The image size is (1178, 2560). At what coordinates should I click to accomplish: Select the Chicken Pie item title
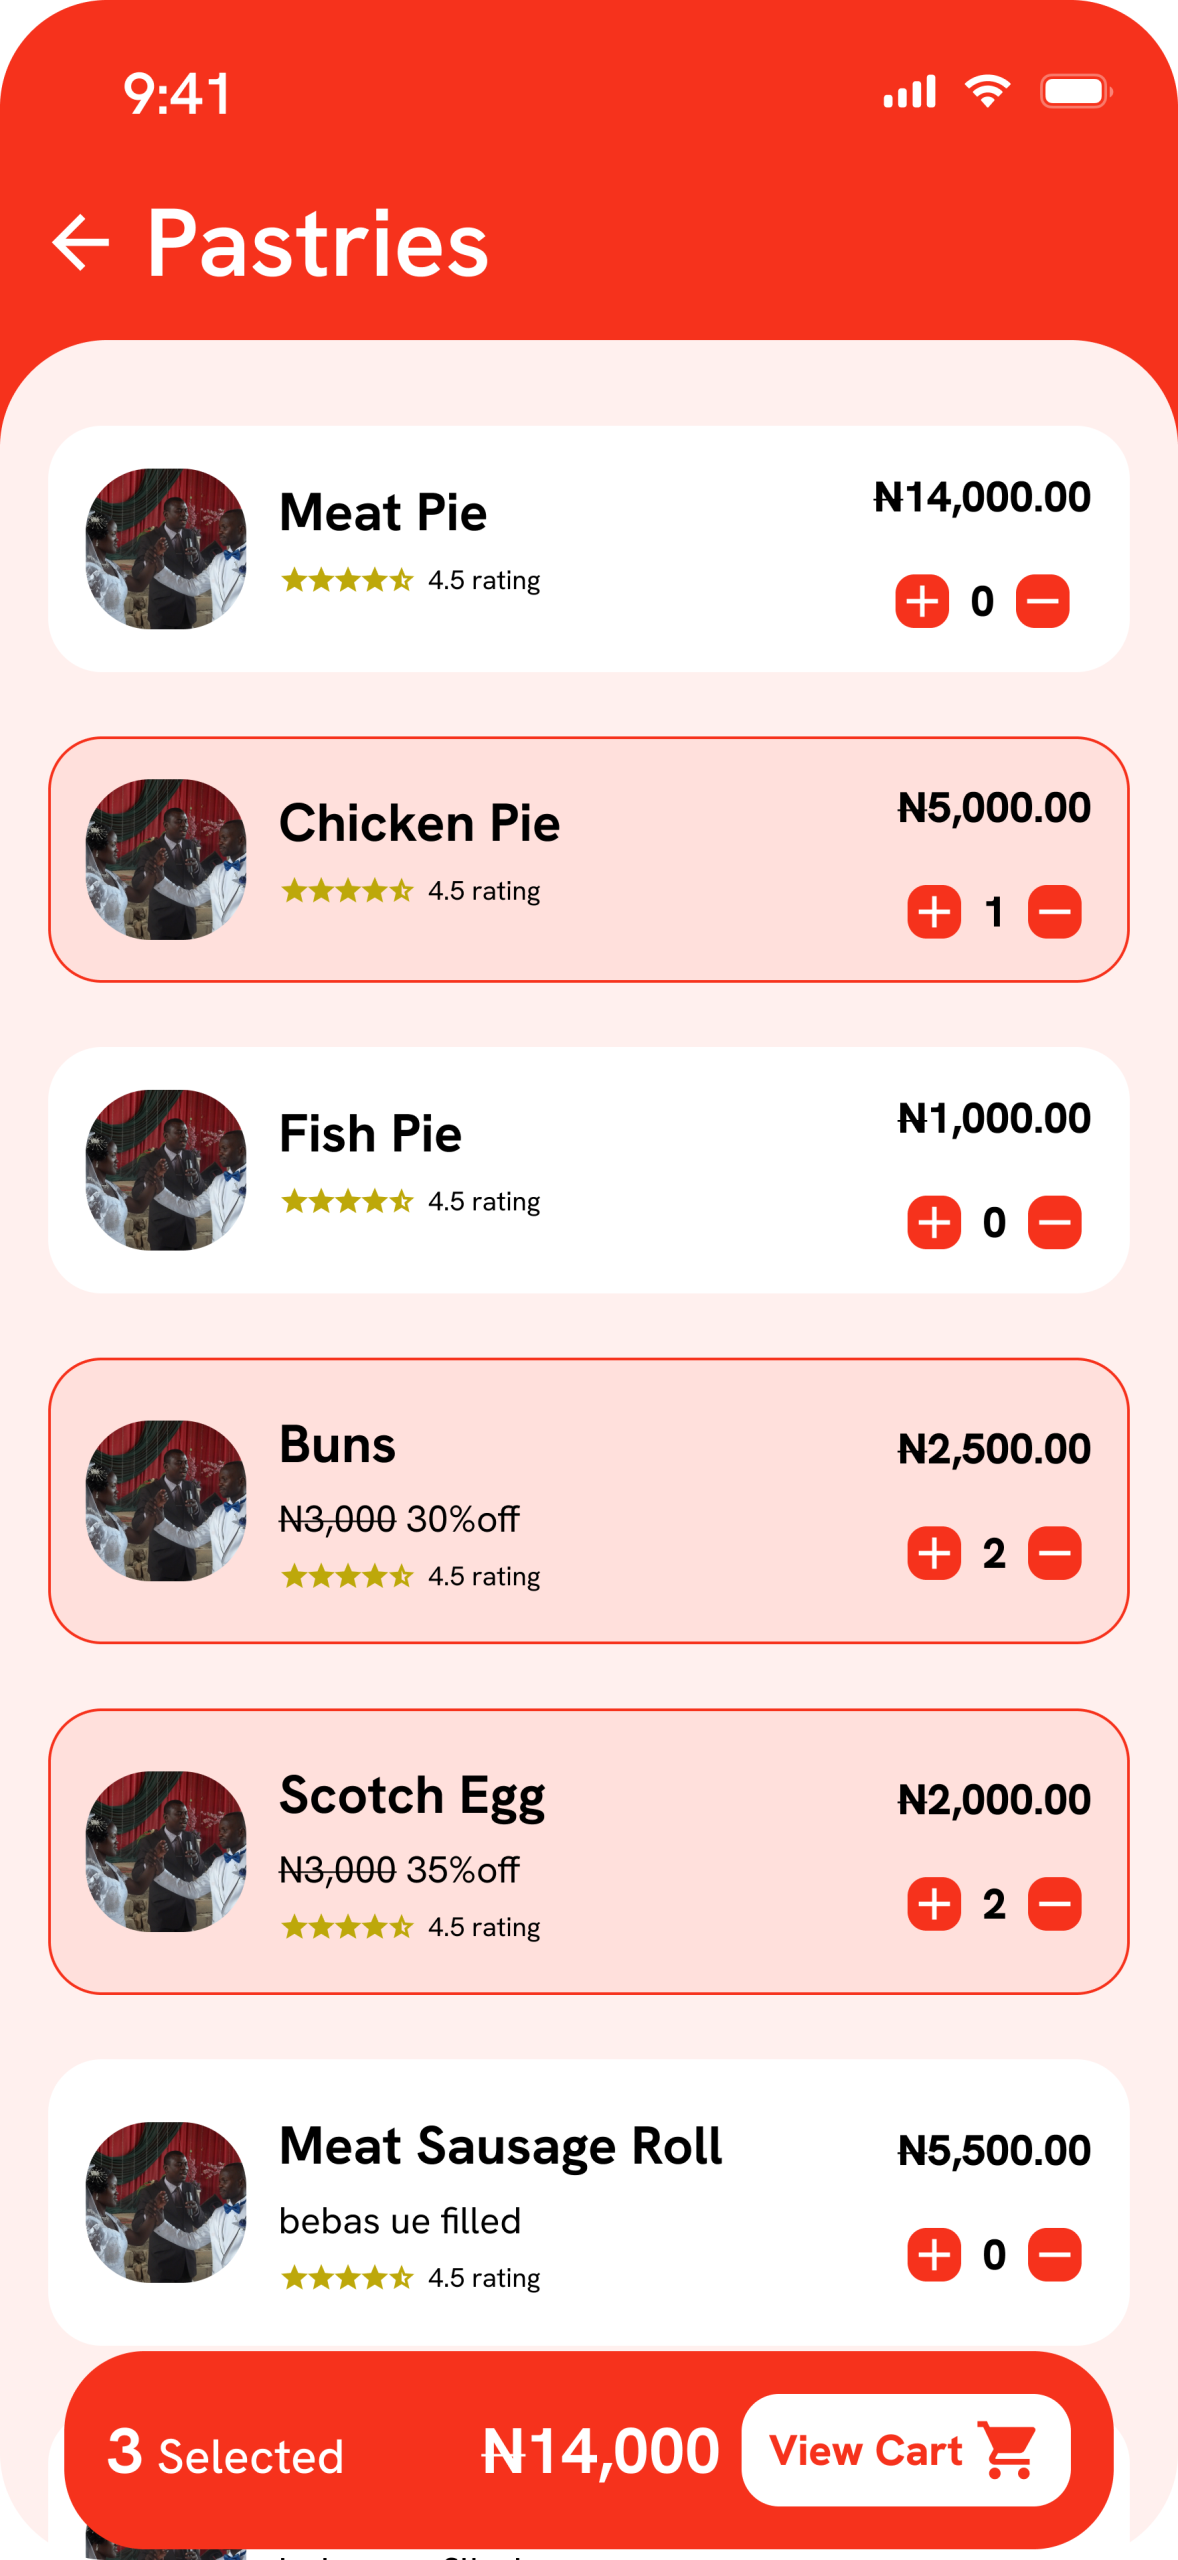pos(419,823)
